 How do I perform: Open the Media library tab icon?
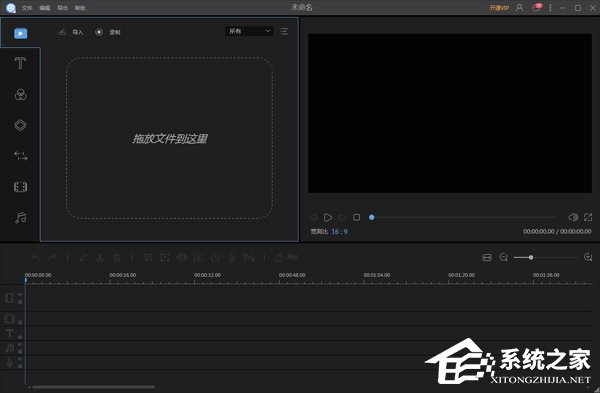21,33
